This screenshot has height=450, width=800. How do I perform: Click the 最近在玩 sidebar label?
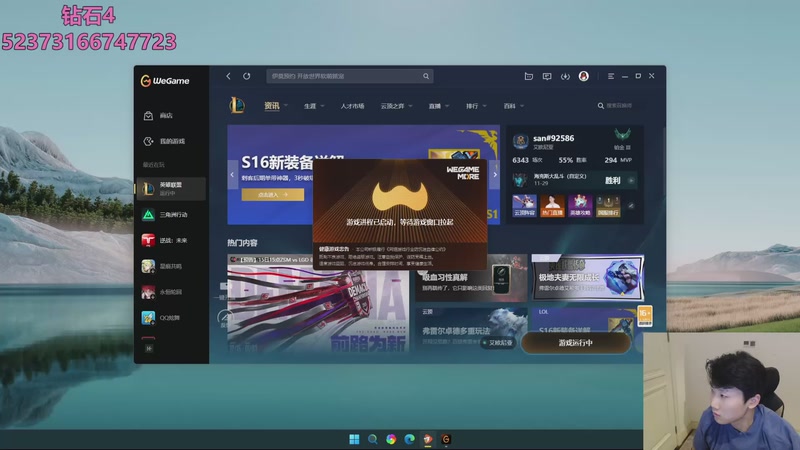[153, 165]
